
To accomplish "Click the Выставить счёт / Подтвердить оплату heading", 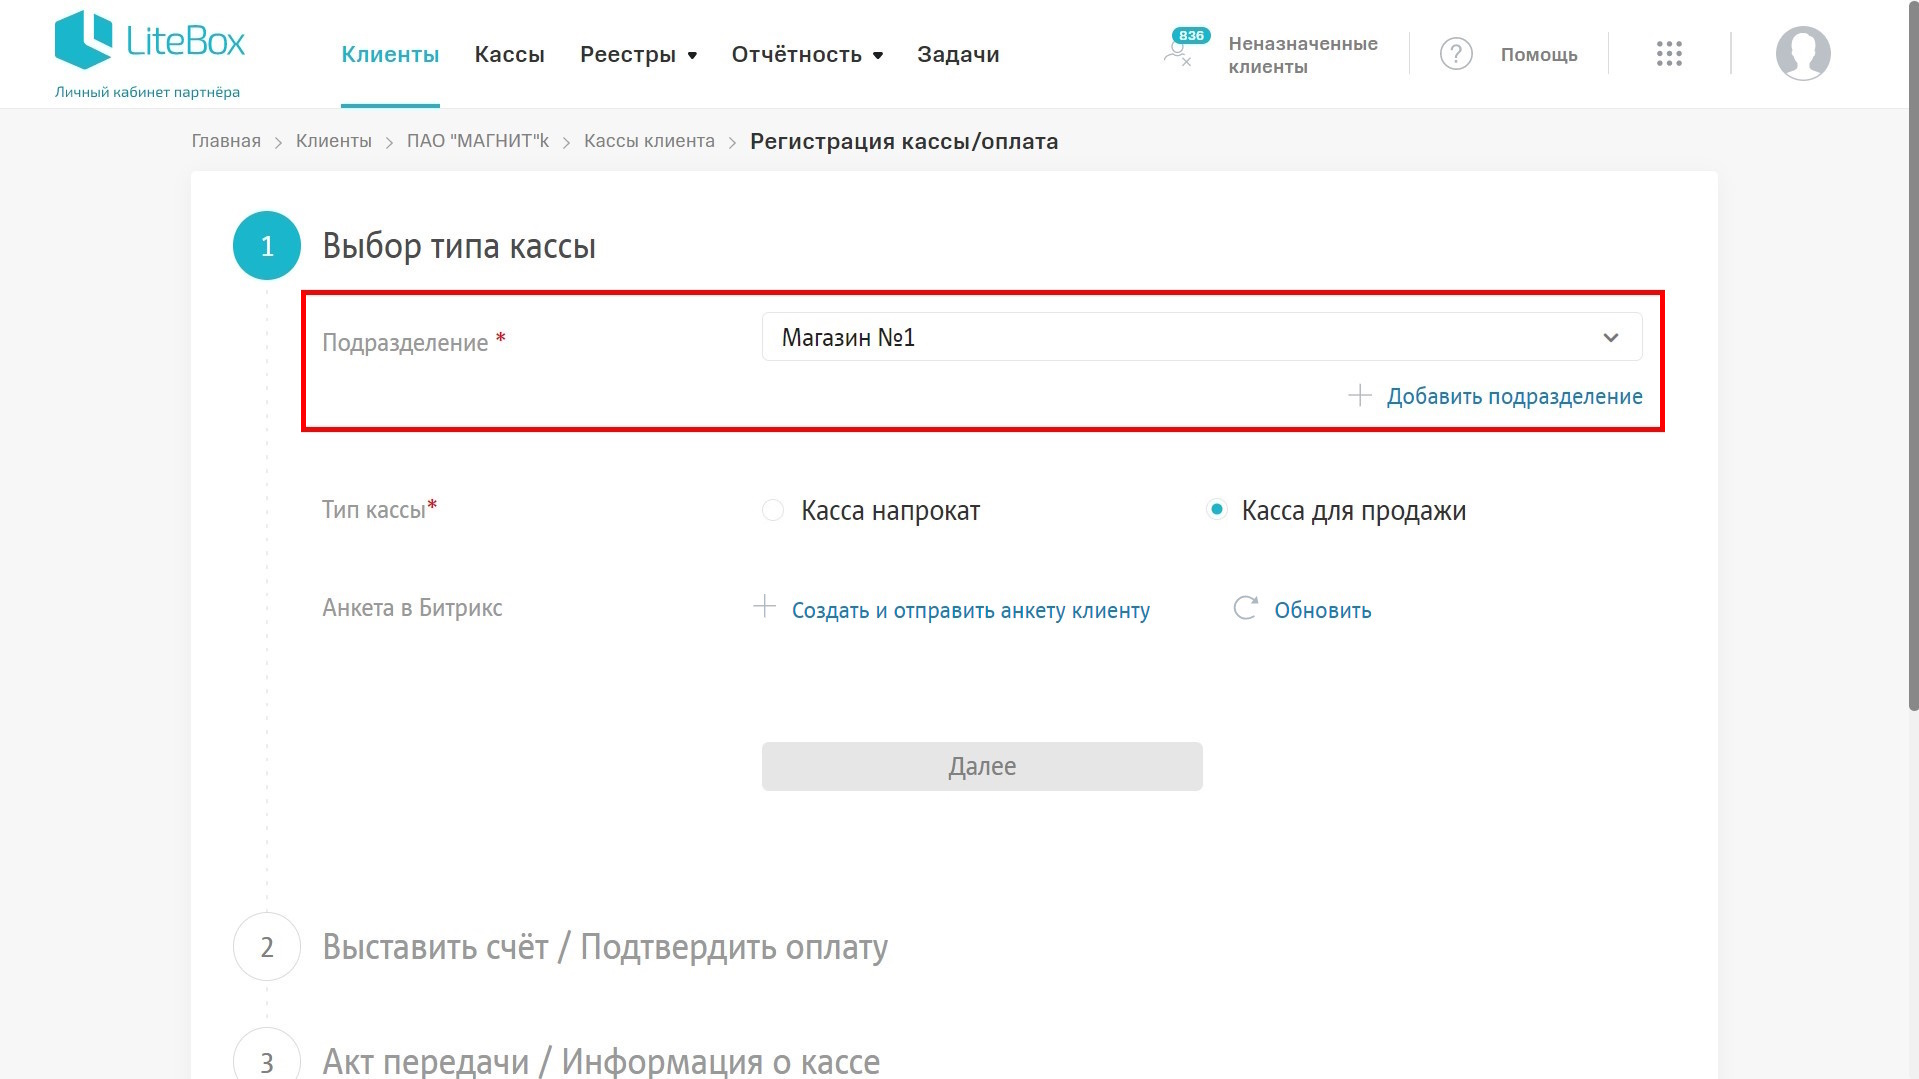I will (605, 947).
